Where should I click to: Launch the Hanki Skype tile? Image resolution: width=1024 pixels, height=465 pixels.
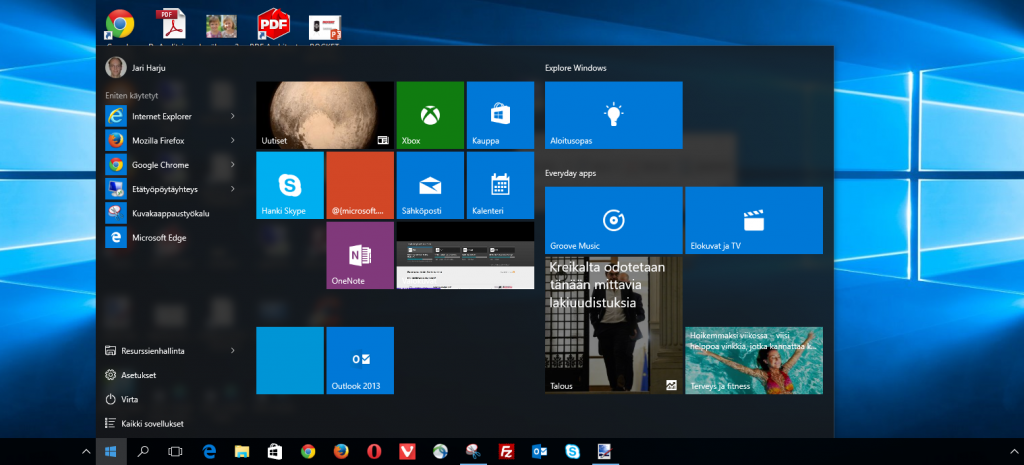pos(290,185)
